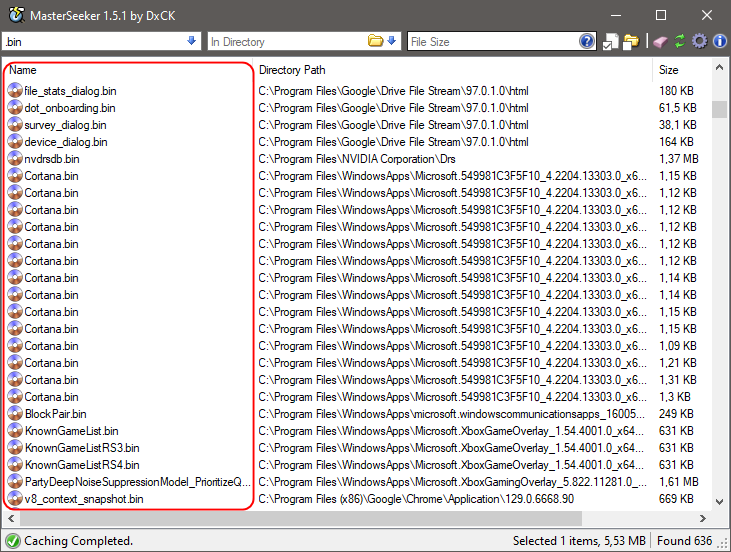This screenshot has width=731, height=552.
Task: Click the file icon beside KnownGameListRS4.bin
Action: pos(15,464)
